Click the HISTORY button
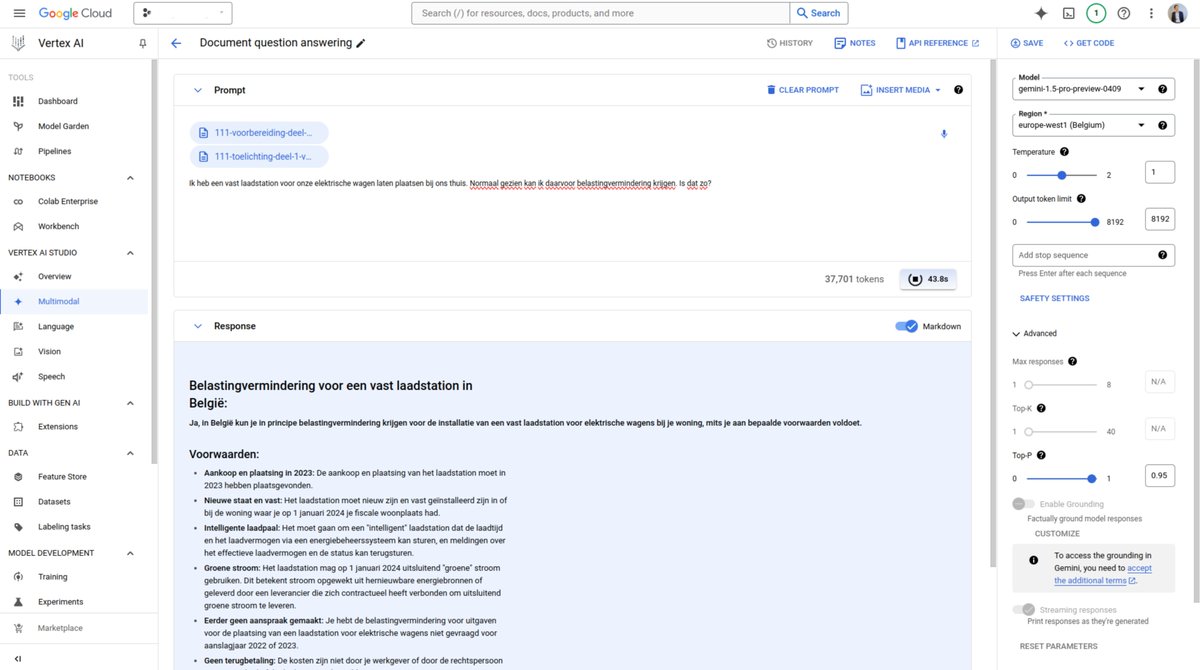Viewport: 1200px width, 670px height. [790, 43]
